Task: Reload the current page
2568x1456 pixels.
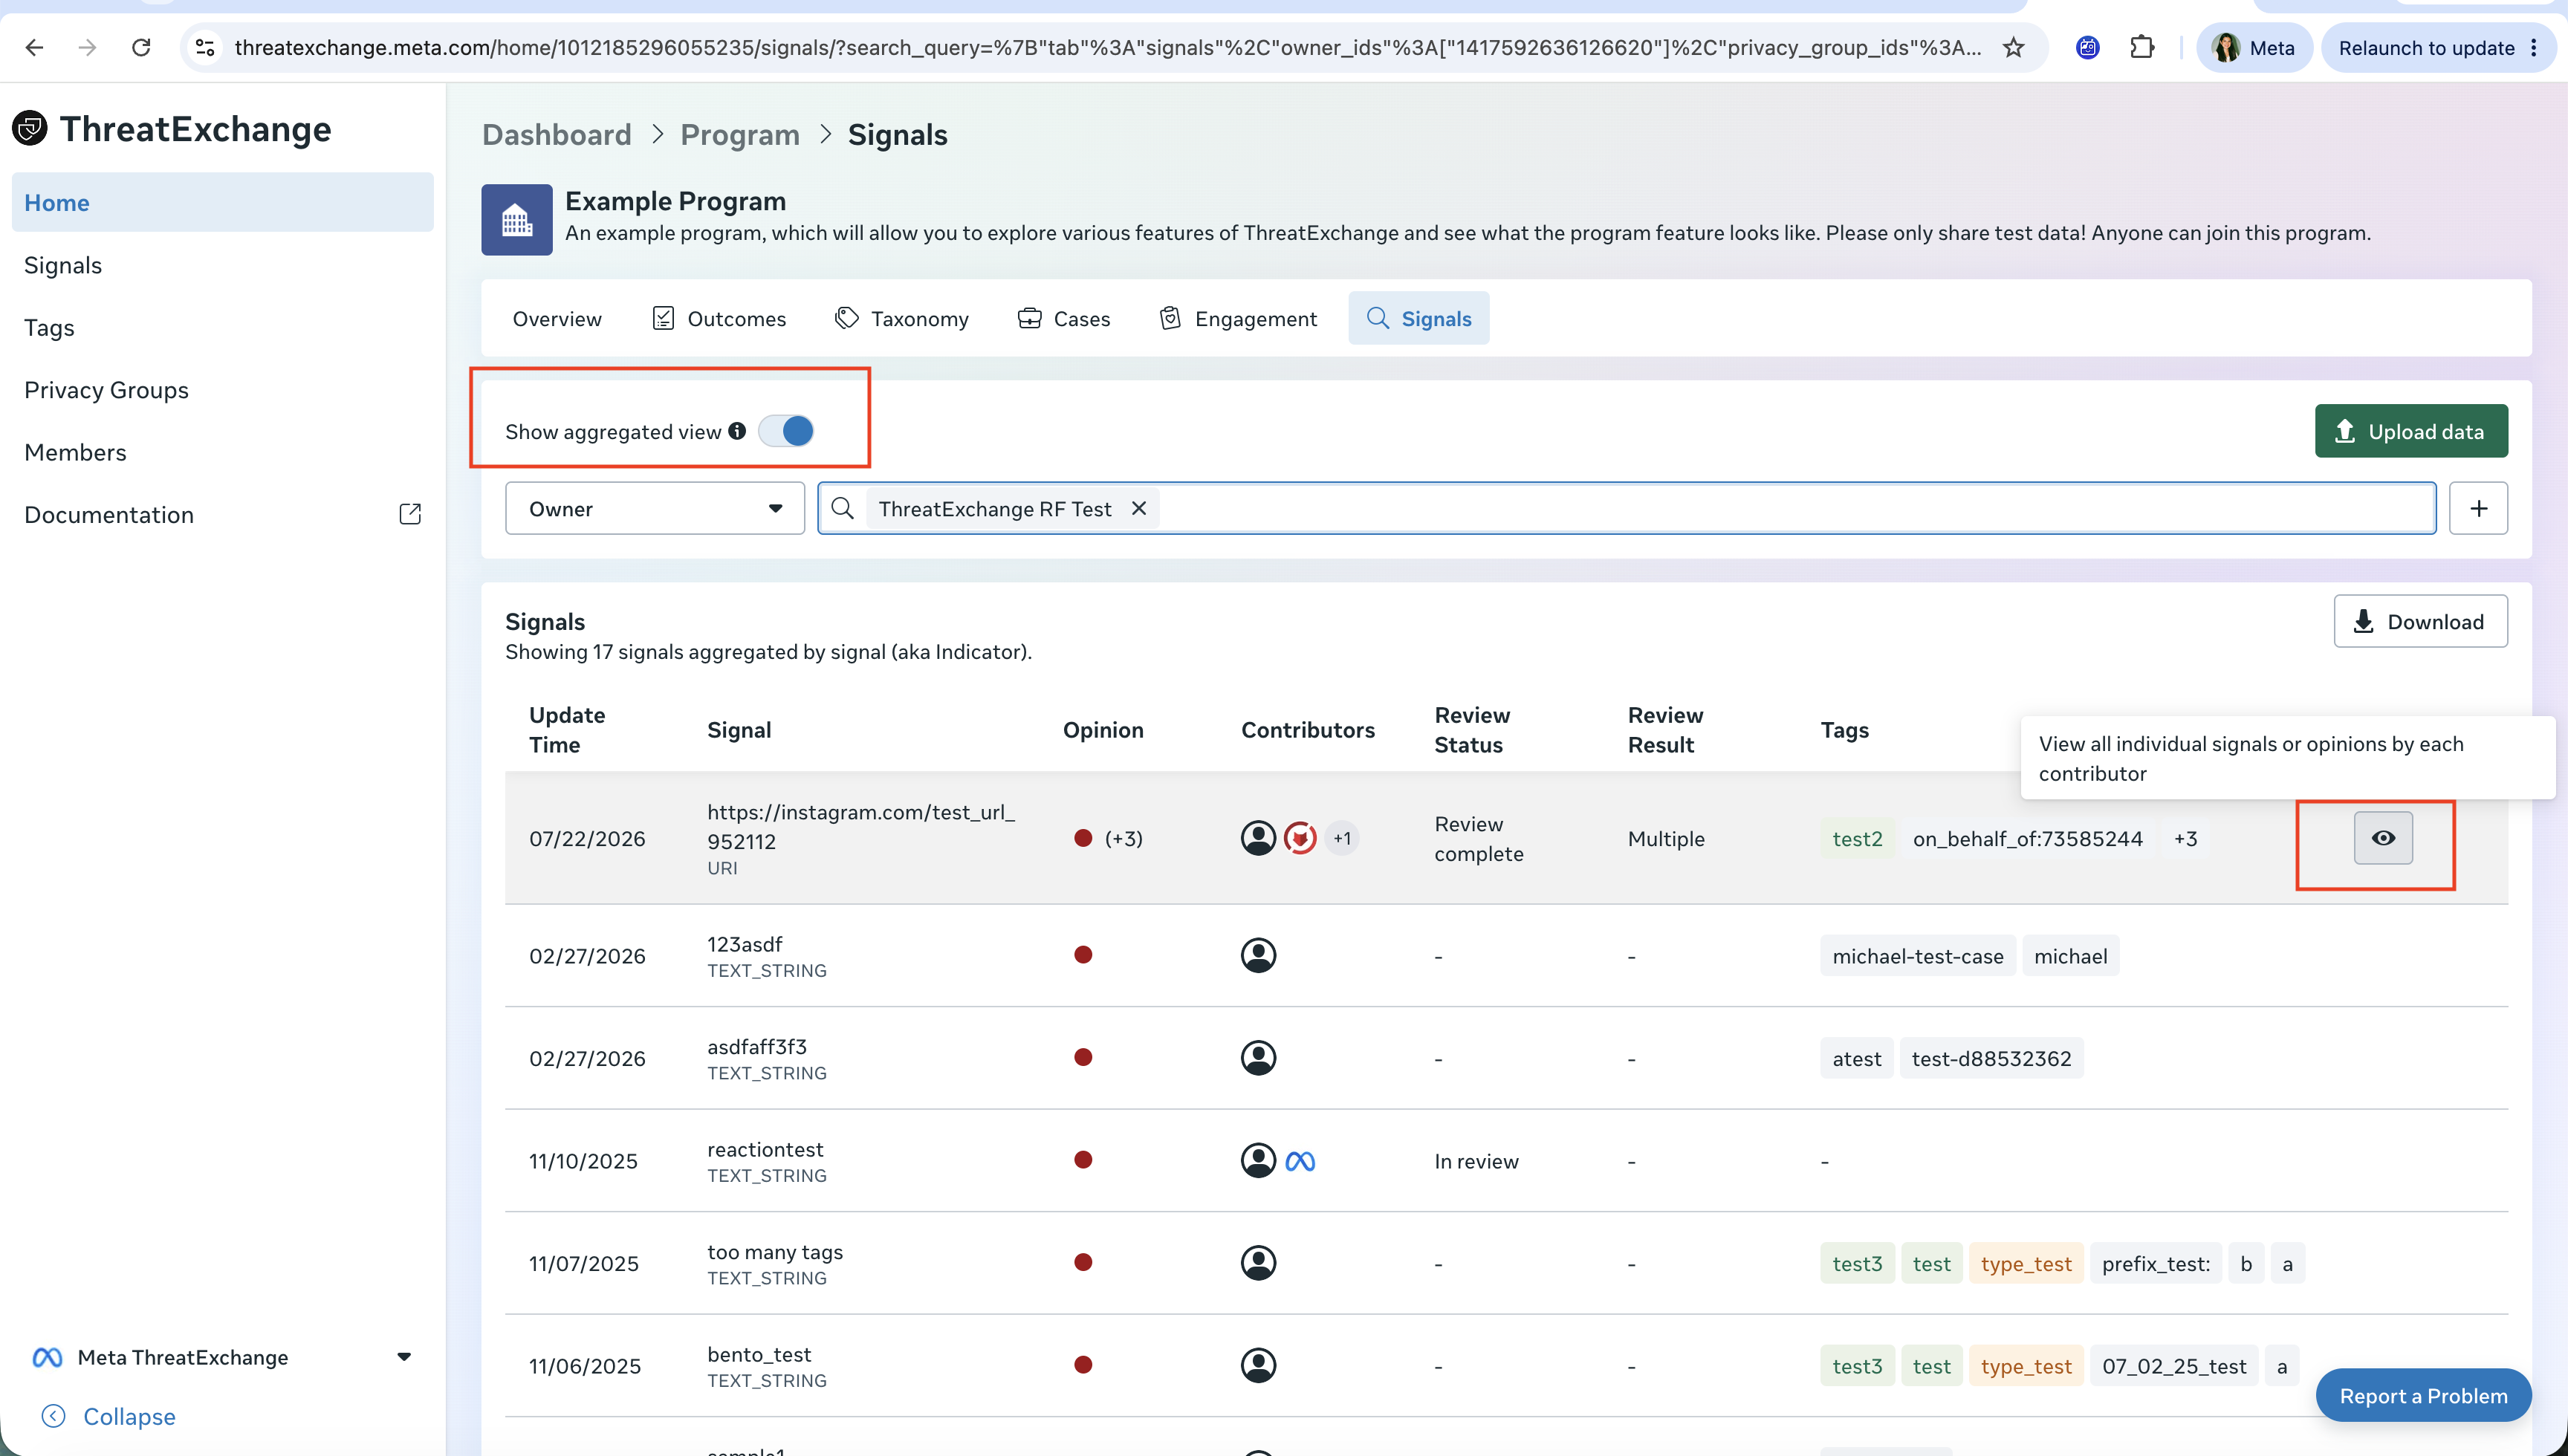Action: [x=141, y=47]
